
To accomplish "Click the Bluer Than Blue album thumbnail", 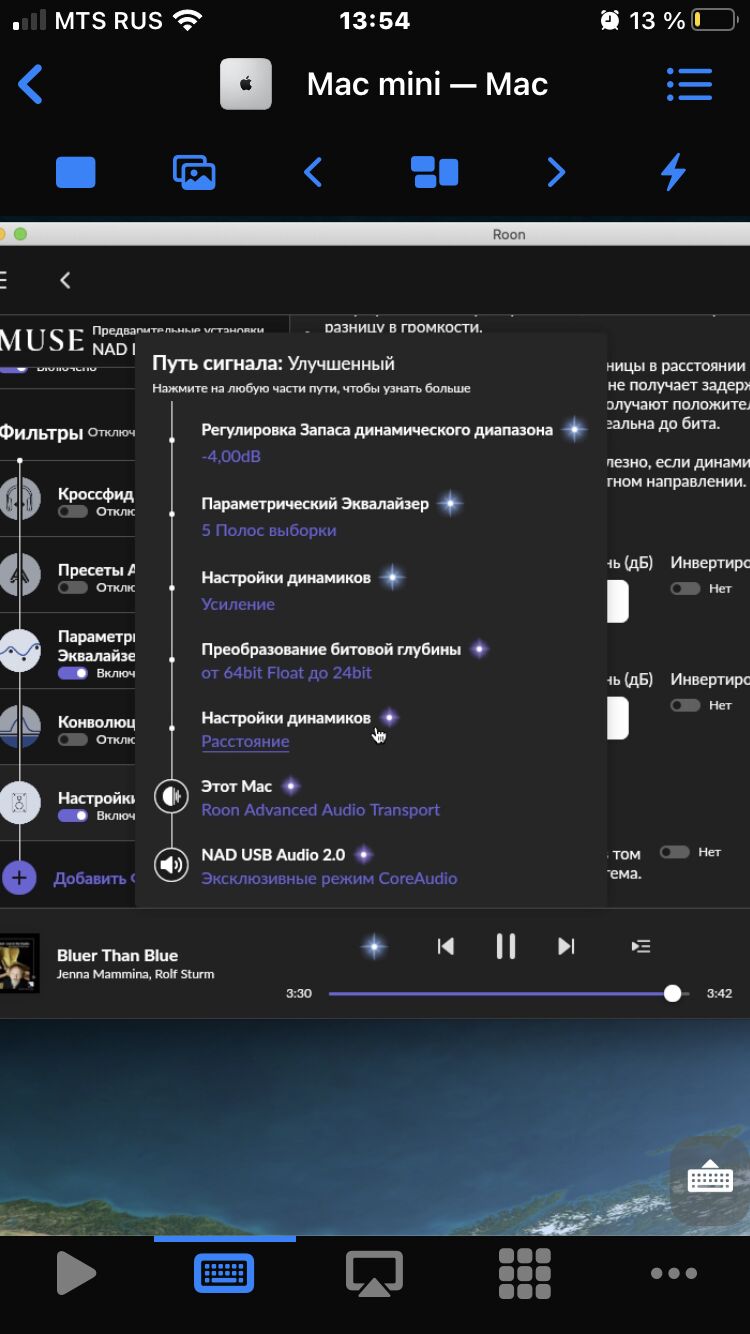I will click(x=19, y=963).
